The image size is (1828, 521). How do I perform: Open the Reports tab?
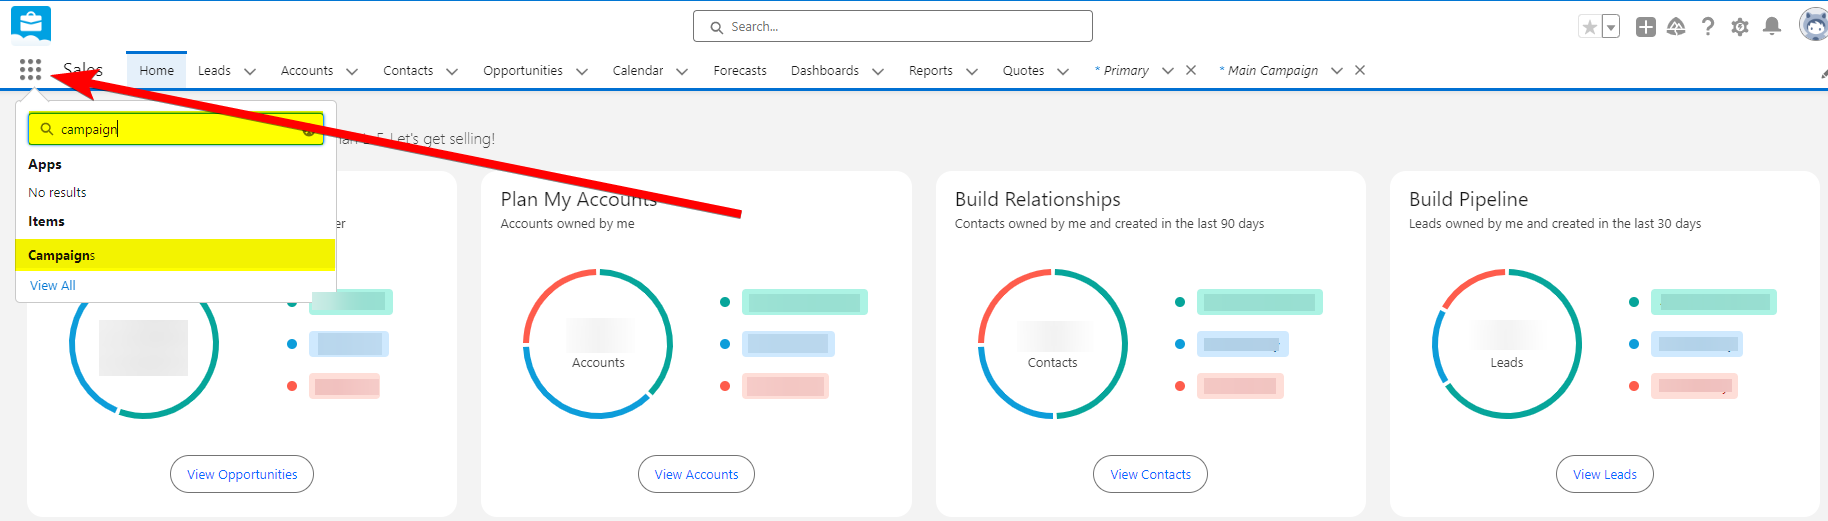[x=931, y=70]
